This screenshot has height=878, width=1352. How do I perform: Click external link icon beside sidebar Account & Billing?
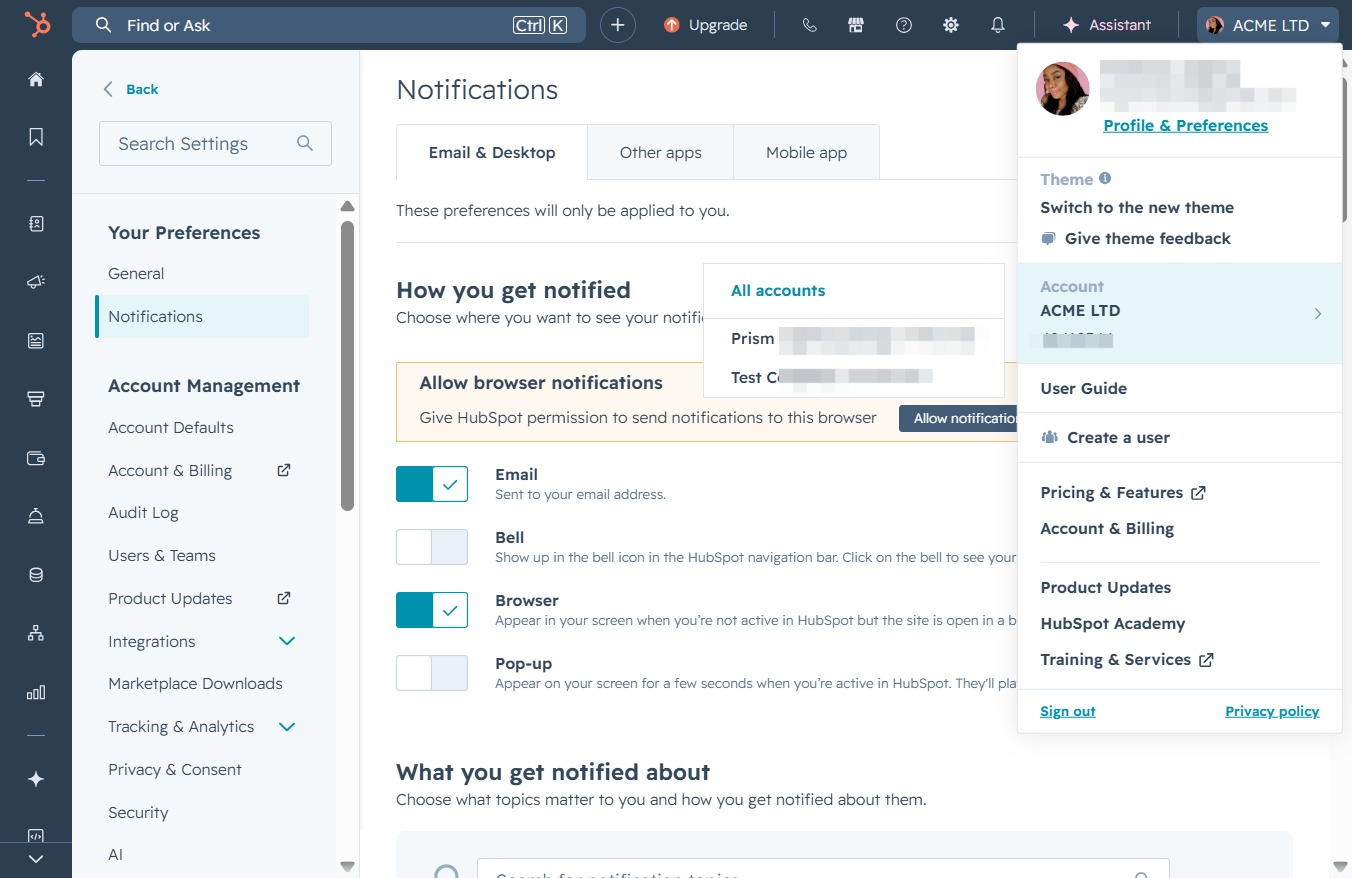(x=284, y=470)
